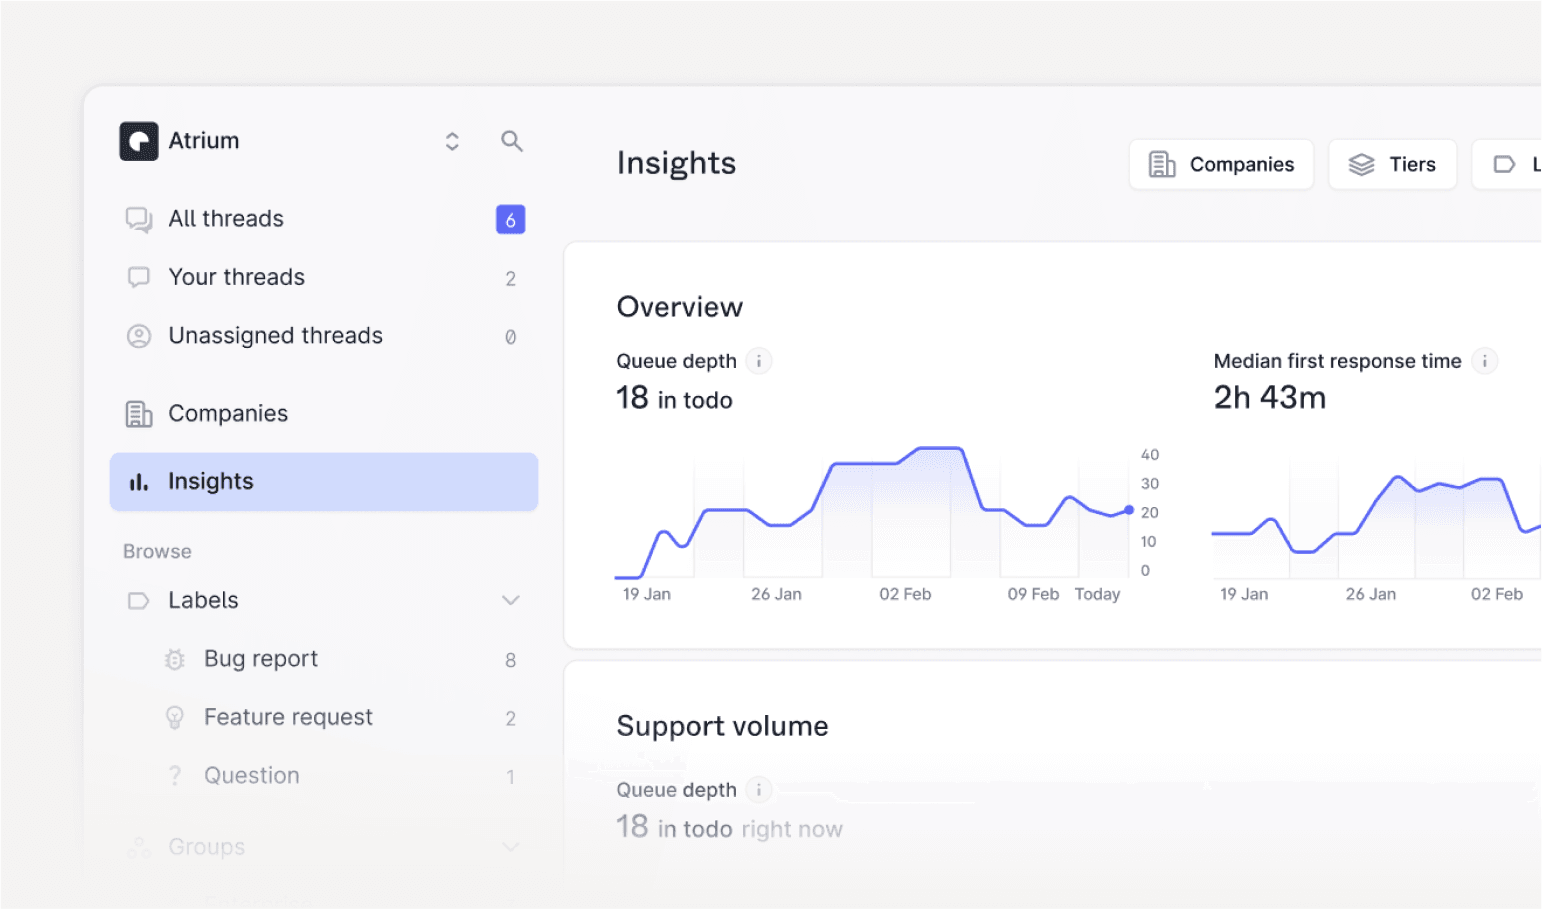Switch to the Tiers view
This screenshot has height=909, width=1542.
point(1392,164)
